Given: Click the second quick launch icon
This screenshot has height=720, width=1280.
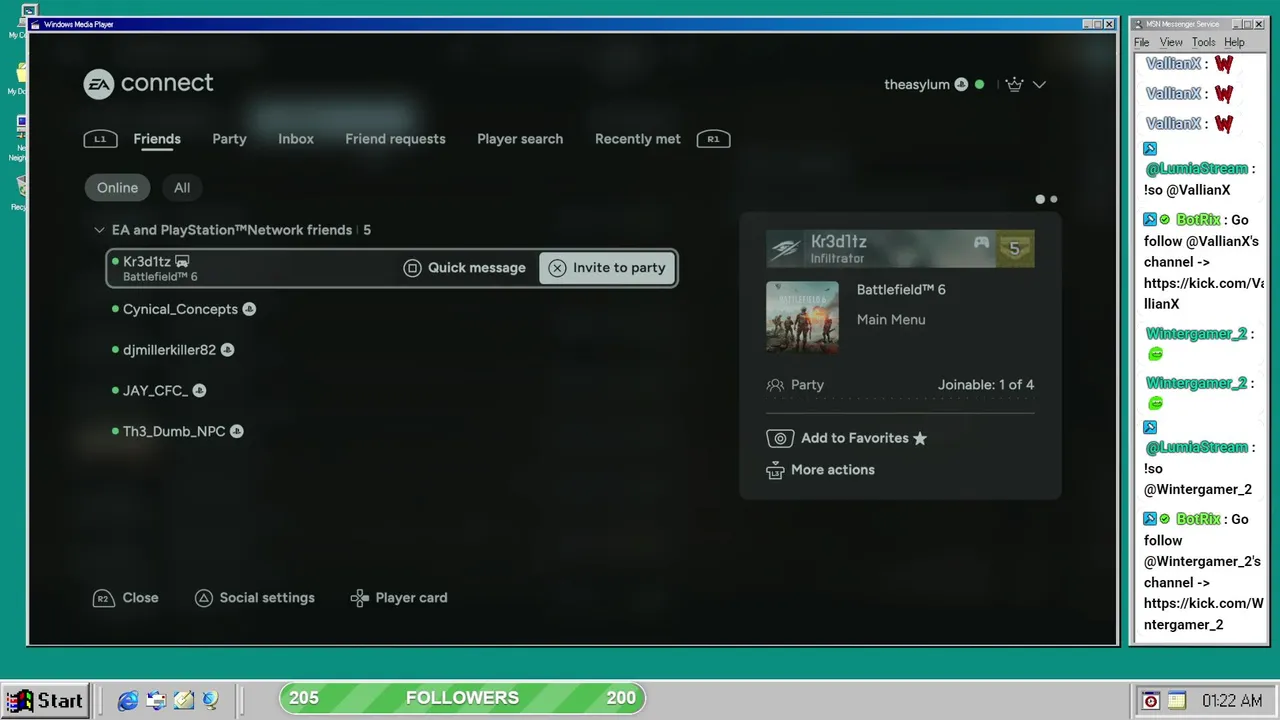Looking at the screenshot, I should coord(156,701).
